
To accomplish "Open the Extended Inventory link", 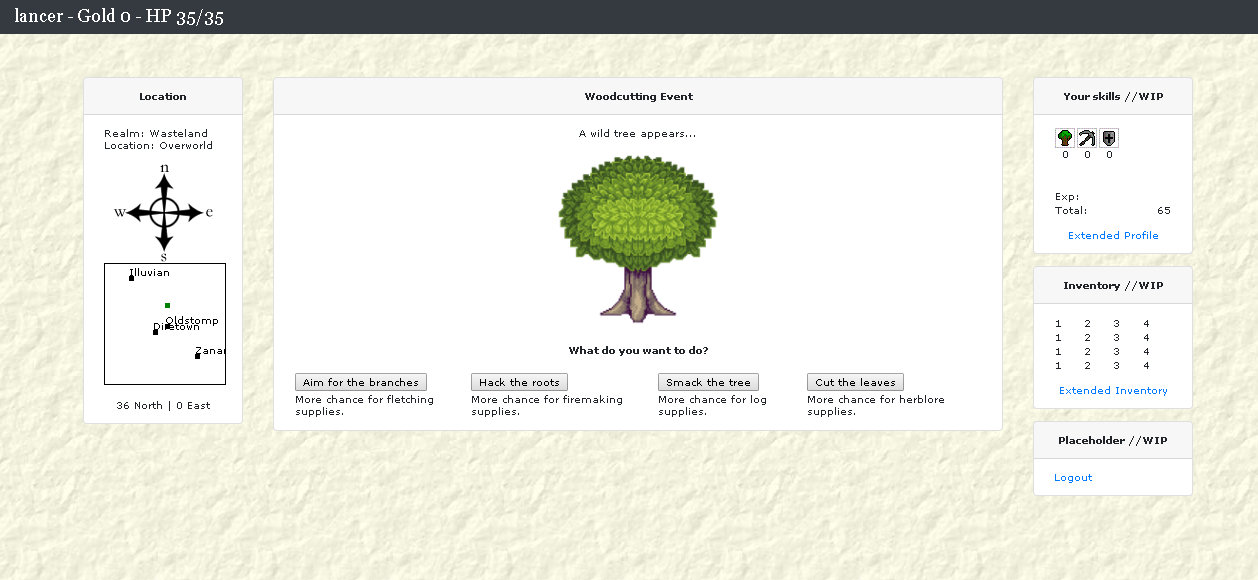I will coord(1113,391).
